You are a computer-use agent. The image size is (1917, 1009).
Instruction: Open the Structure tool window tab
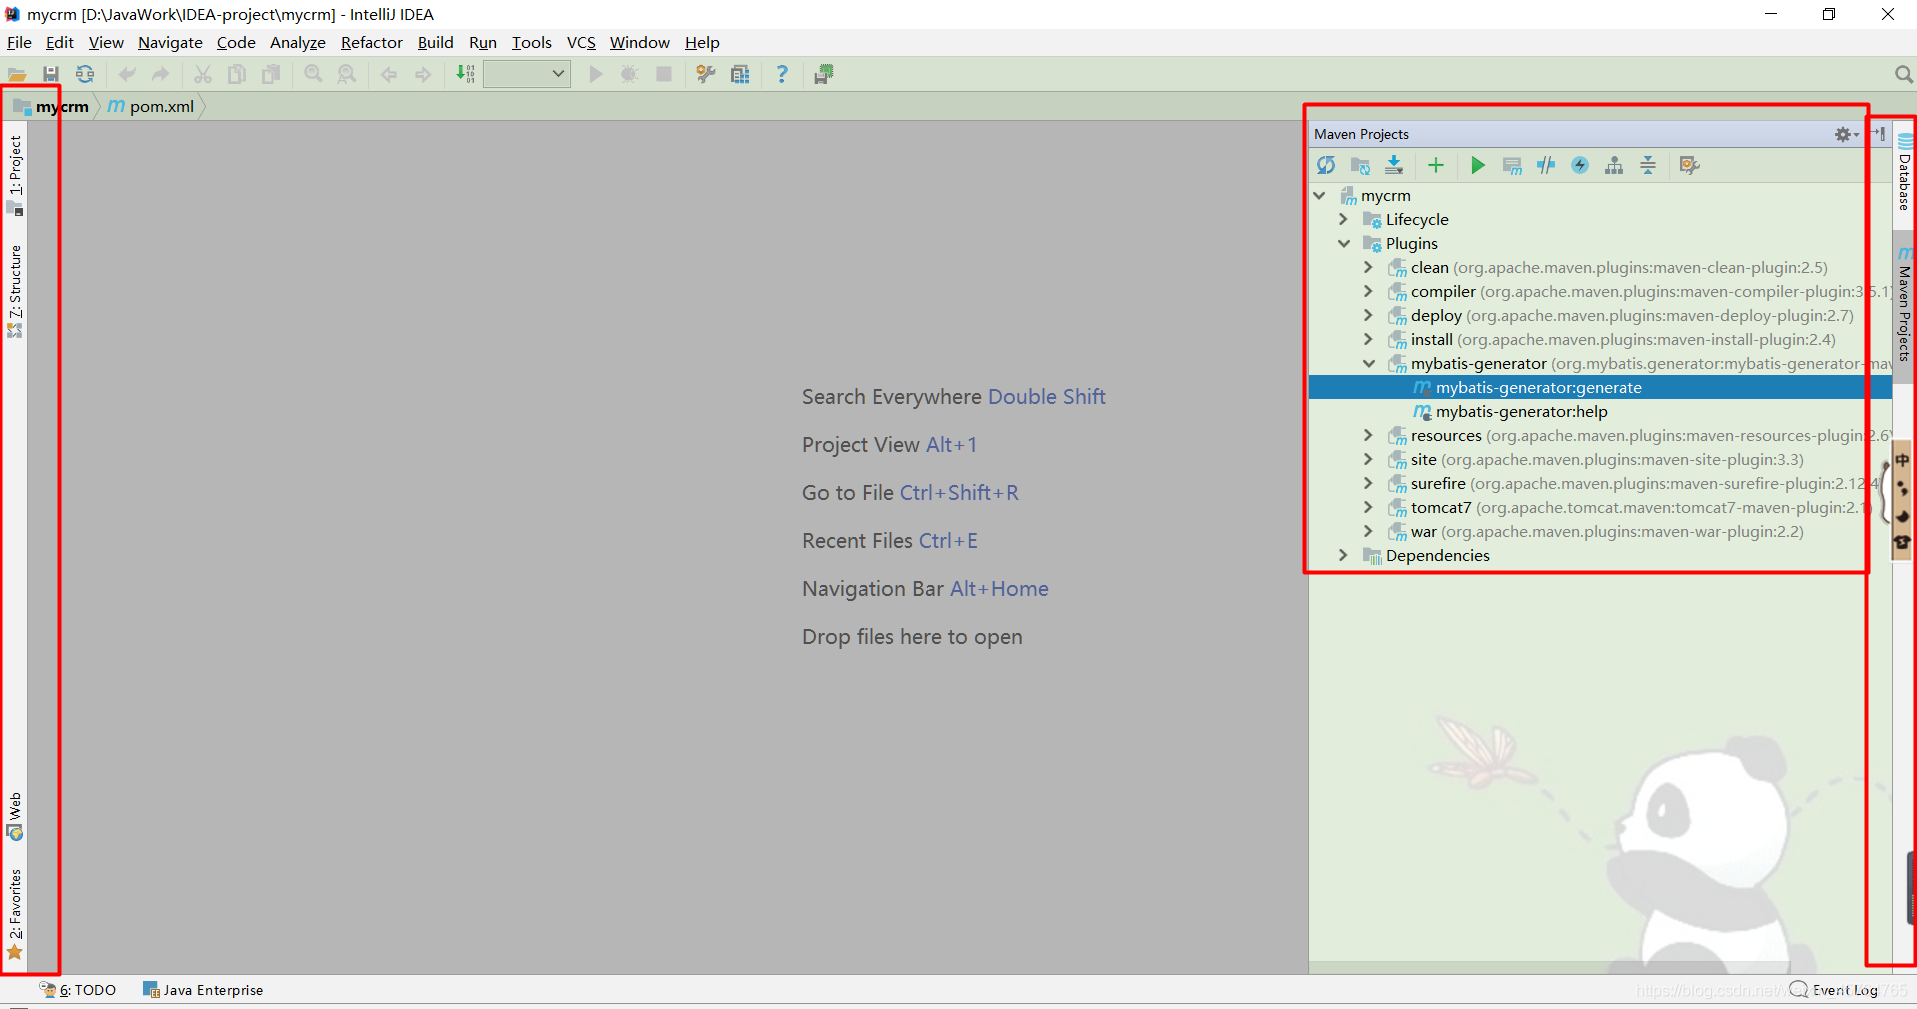point(15,291)
